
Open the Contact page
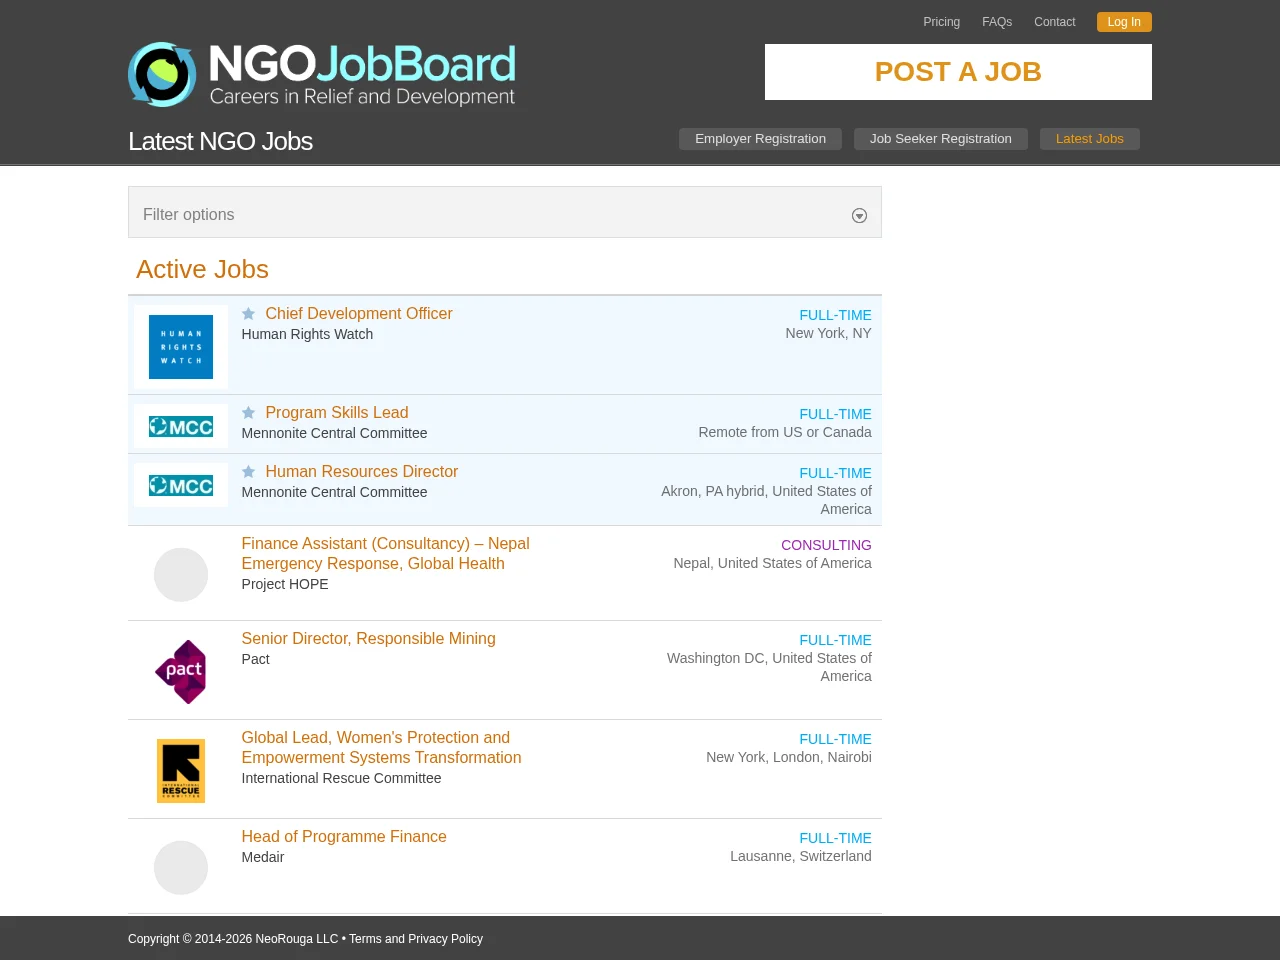1055,22
